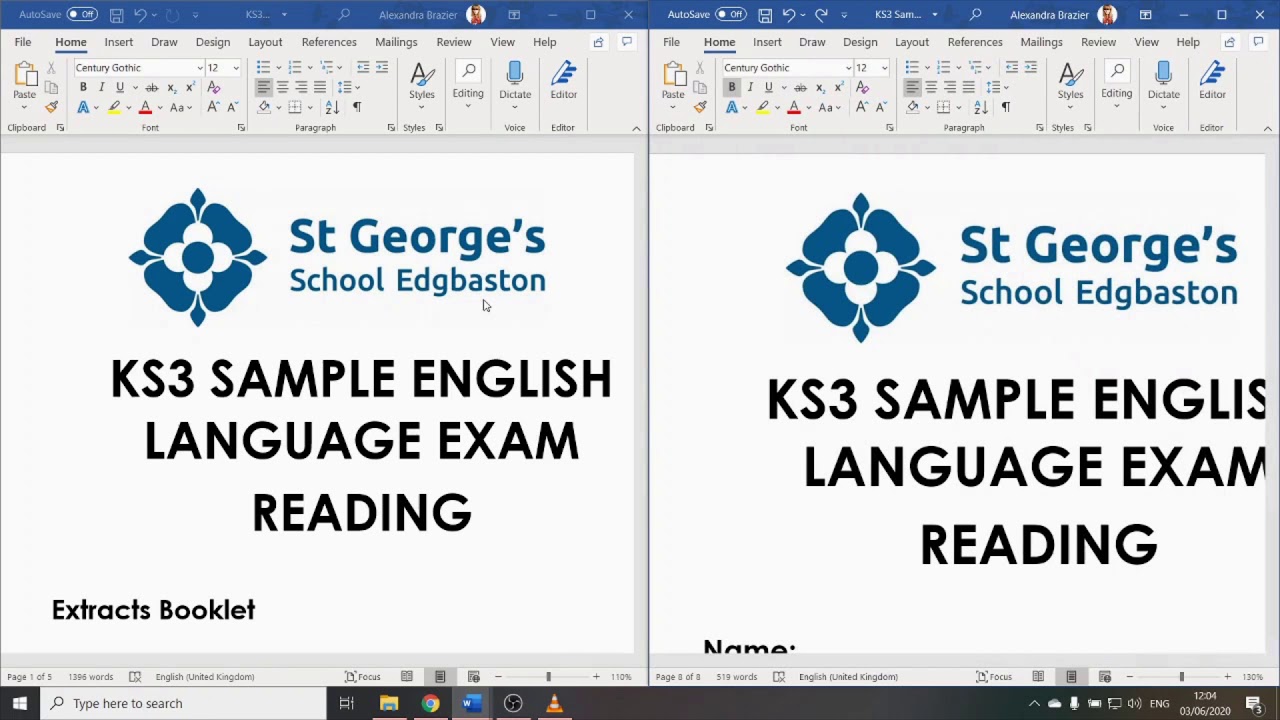
Task: Open File menu in right window
Action: pyautogui.click(x=671, y=42)
